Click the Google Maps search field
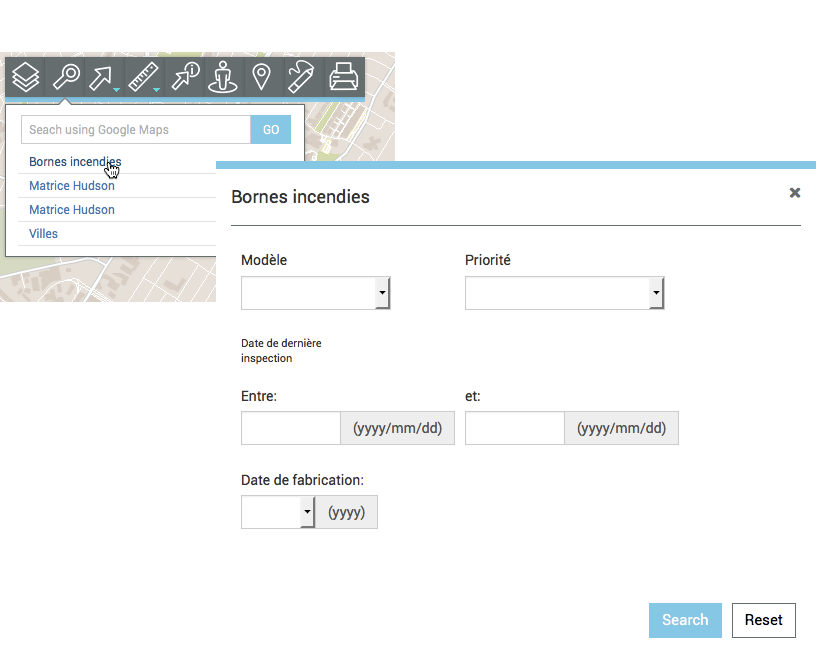Viewport: 817px width, 653px height. (x=136, y=130)
